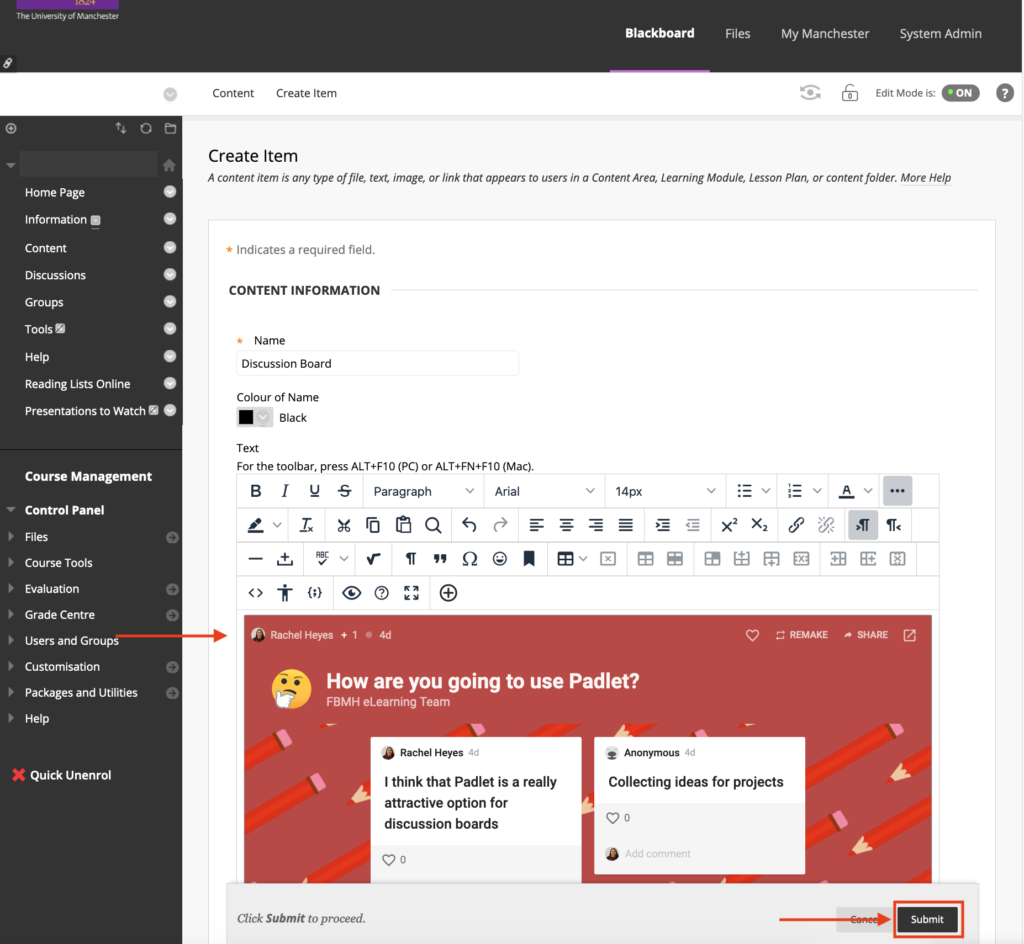The width and height of the screenshot is (1024, 944).
Task: Toggle left-to-right text direction
Action: [x=863, y=525]
